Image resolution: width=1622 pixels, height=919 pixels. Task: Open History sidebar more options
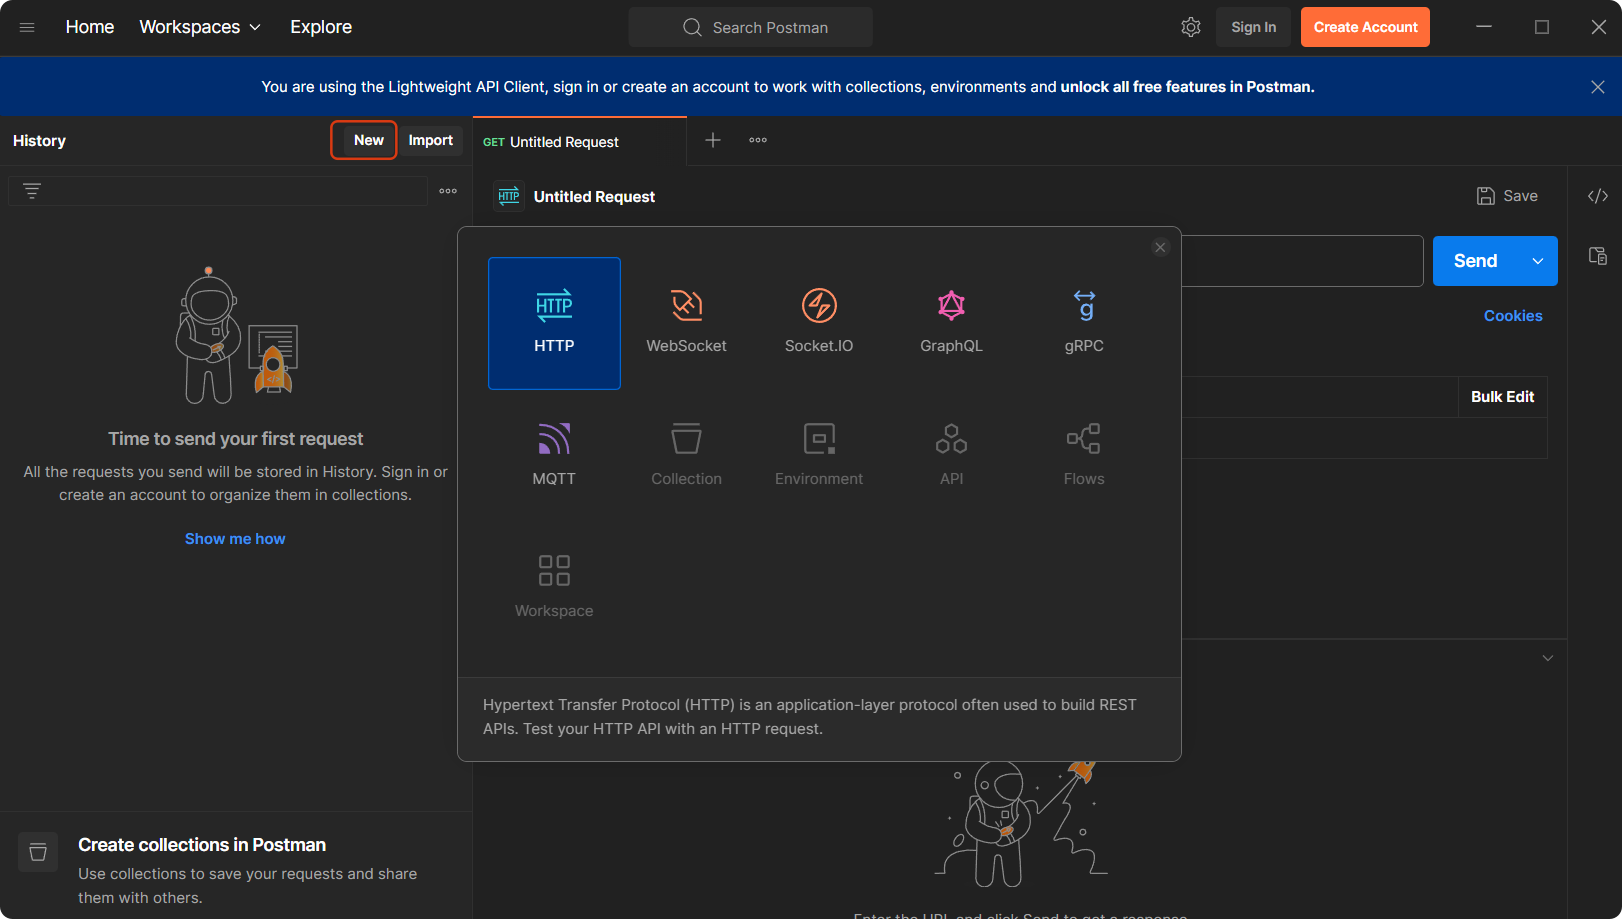pyautogui.click(x=448, y=191)
